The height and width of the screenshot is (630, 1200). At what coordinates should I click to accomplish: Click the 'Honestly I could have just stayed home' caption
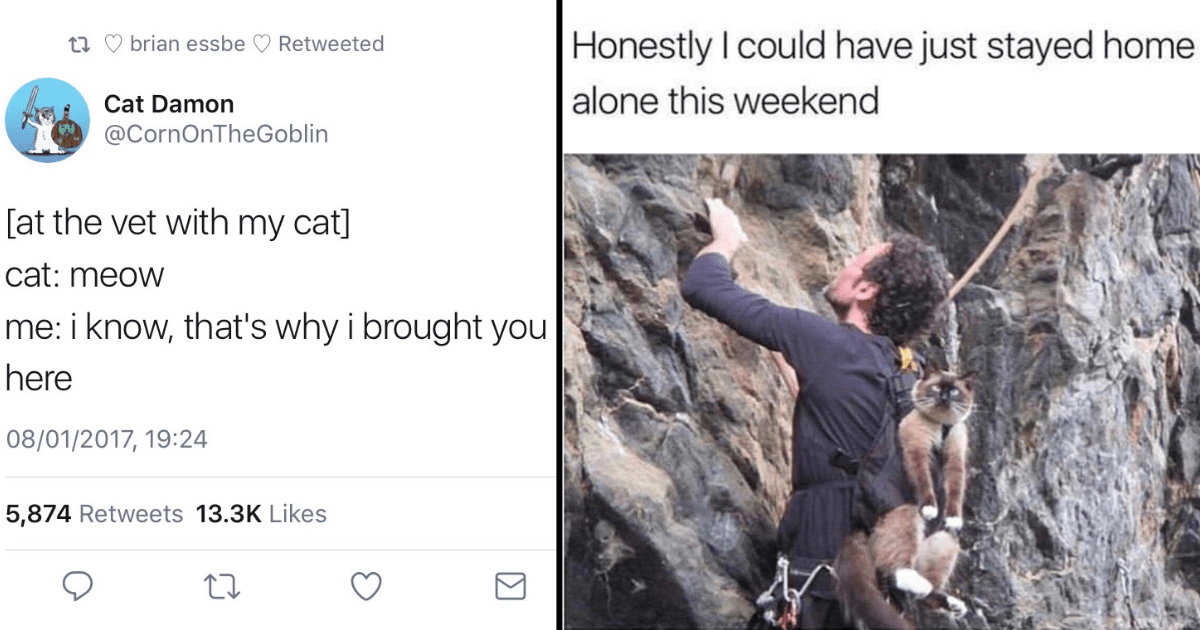click(x=883, y=45)
